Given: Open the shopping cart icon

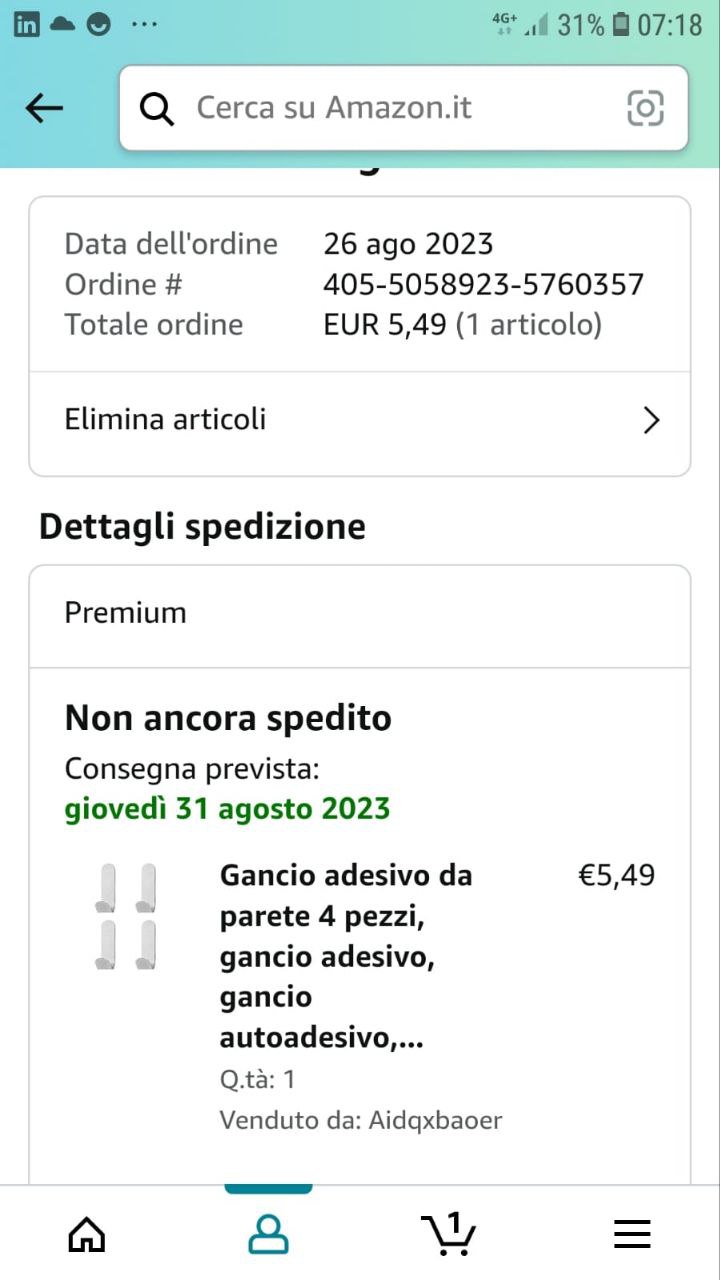Looking at the screenshot, I should pyautogui.click(x=448, y=1233).
